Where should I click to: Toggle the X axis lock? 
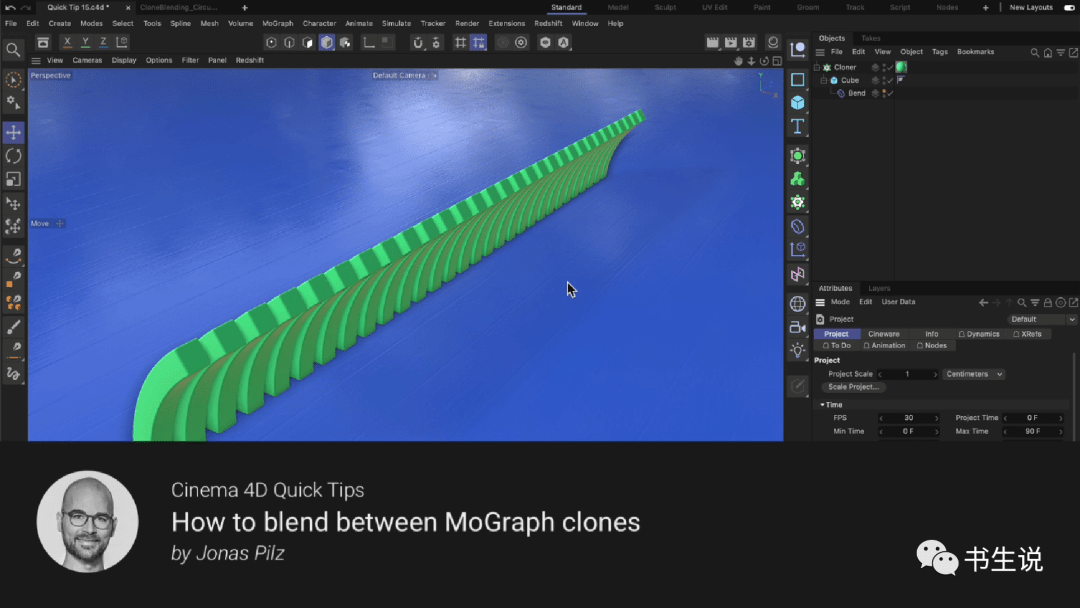click(67, 42)
